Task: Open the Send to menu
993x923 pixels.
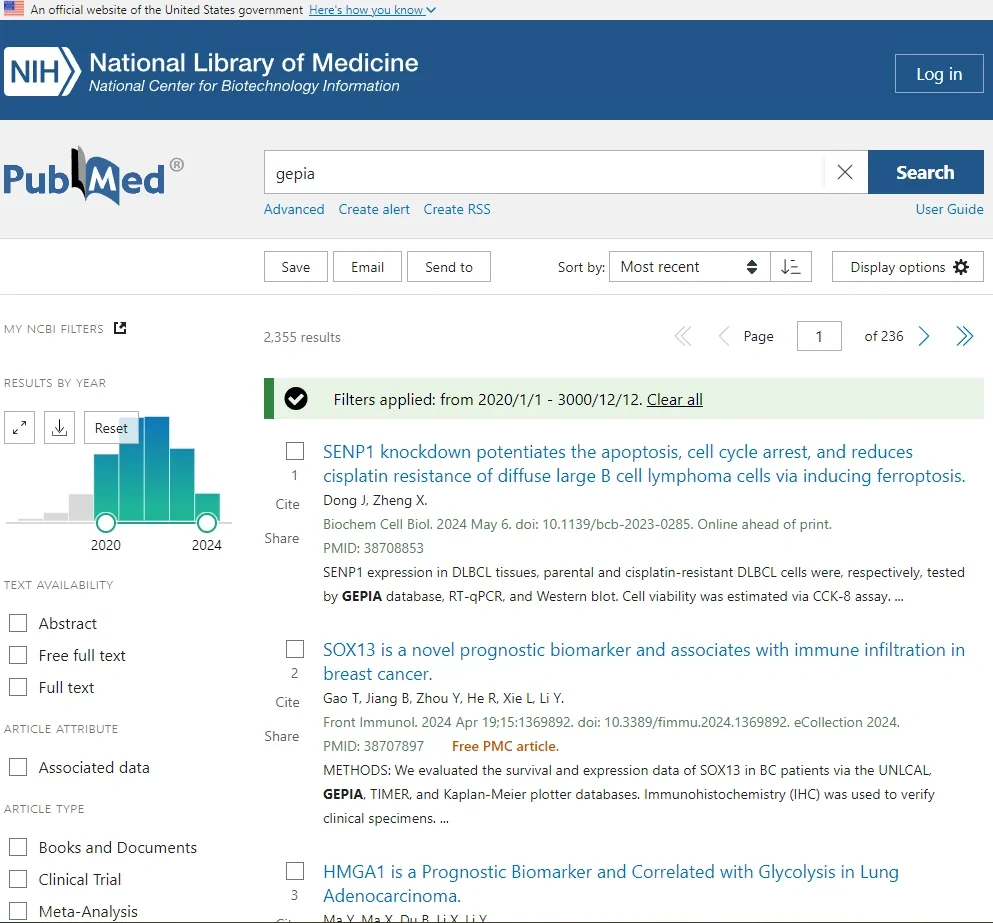Action: pos(449,267)
